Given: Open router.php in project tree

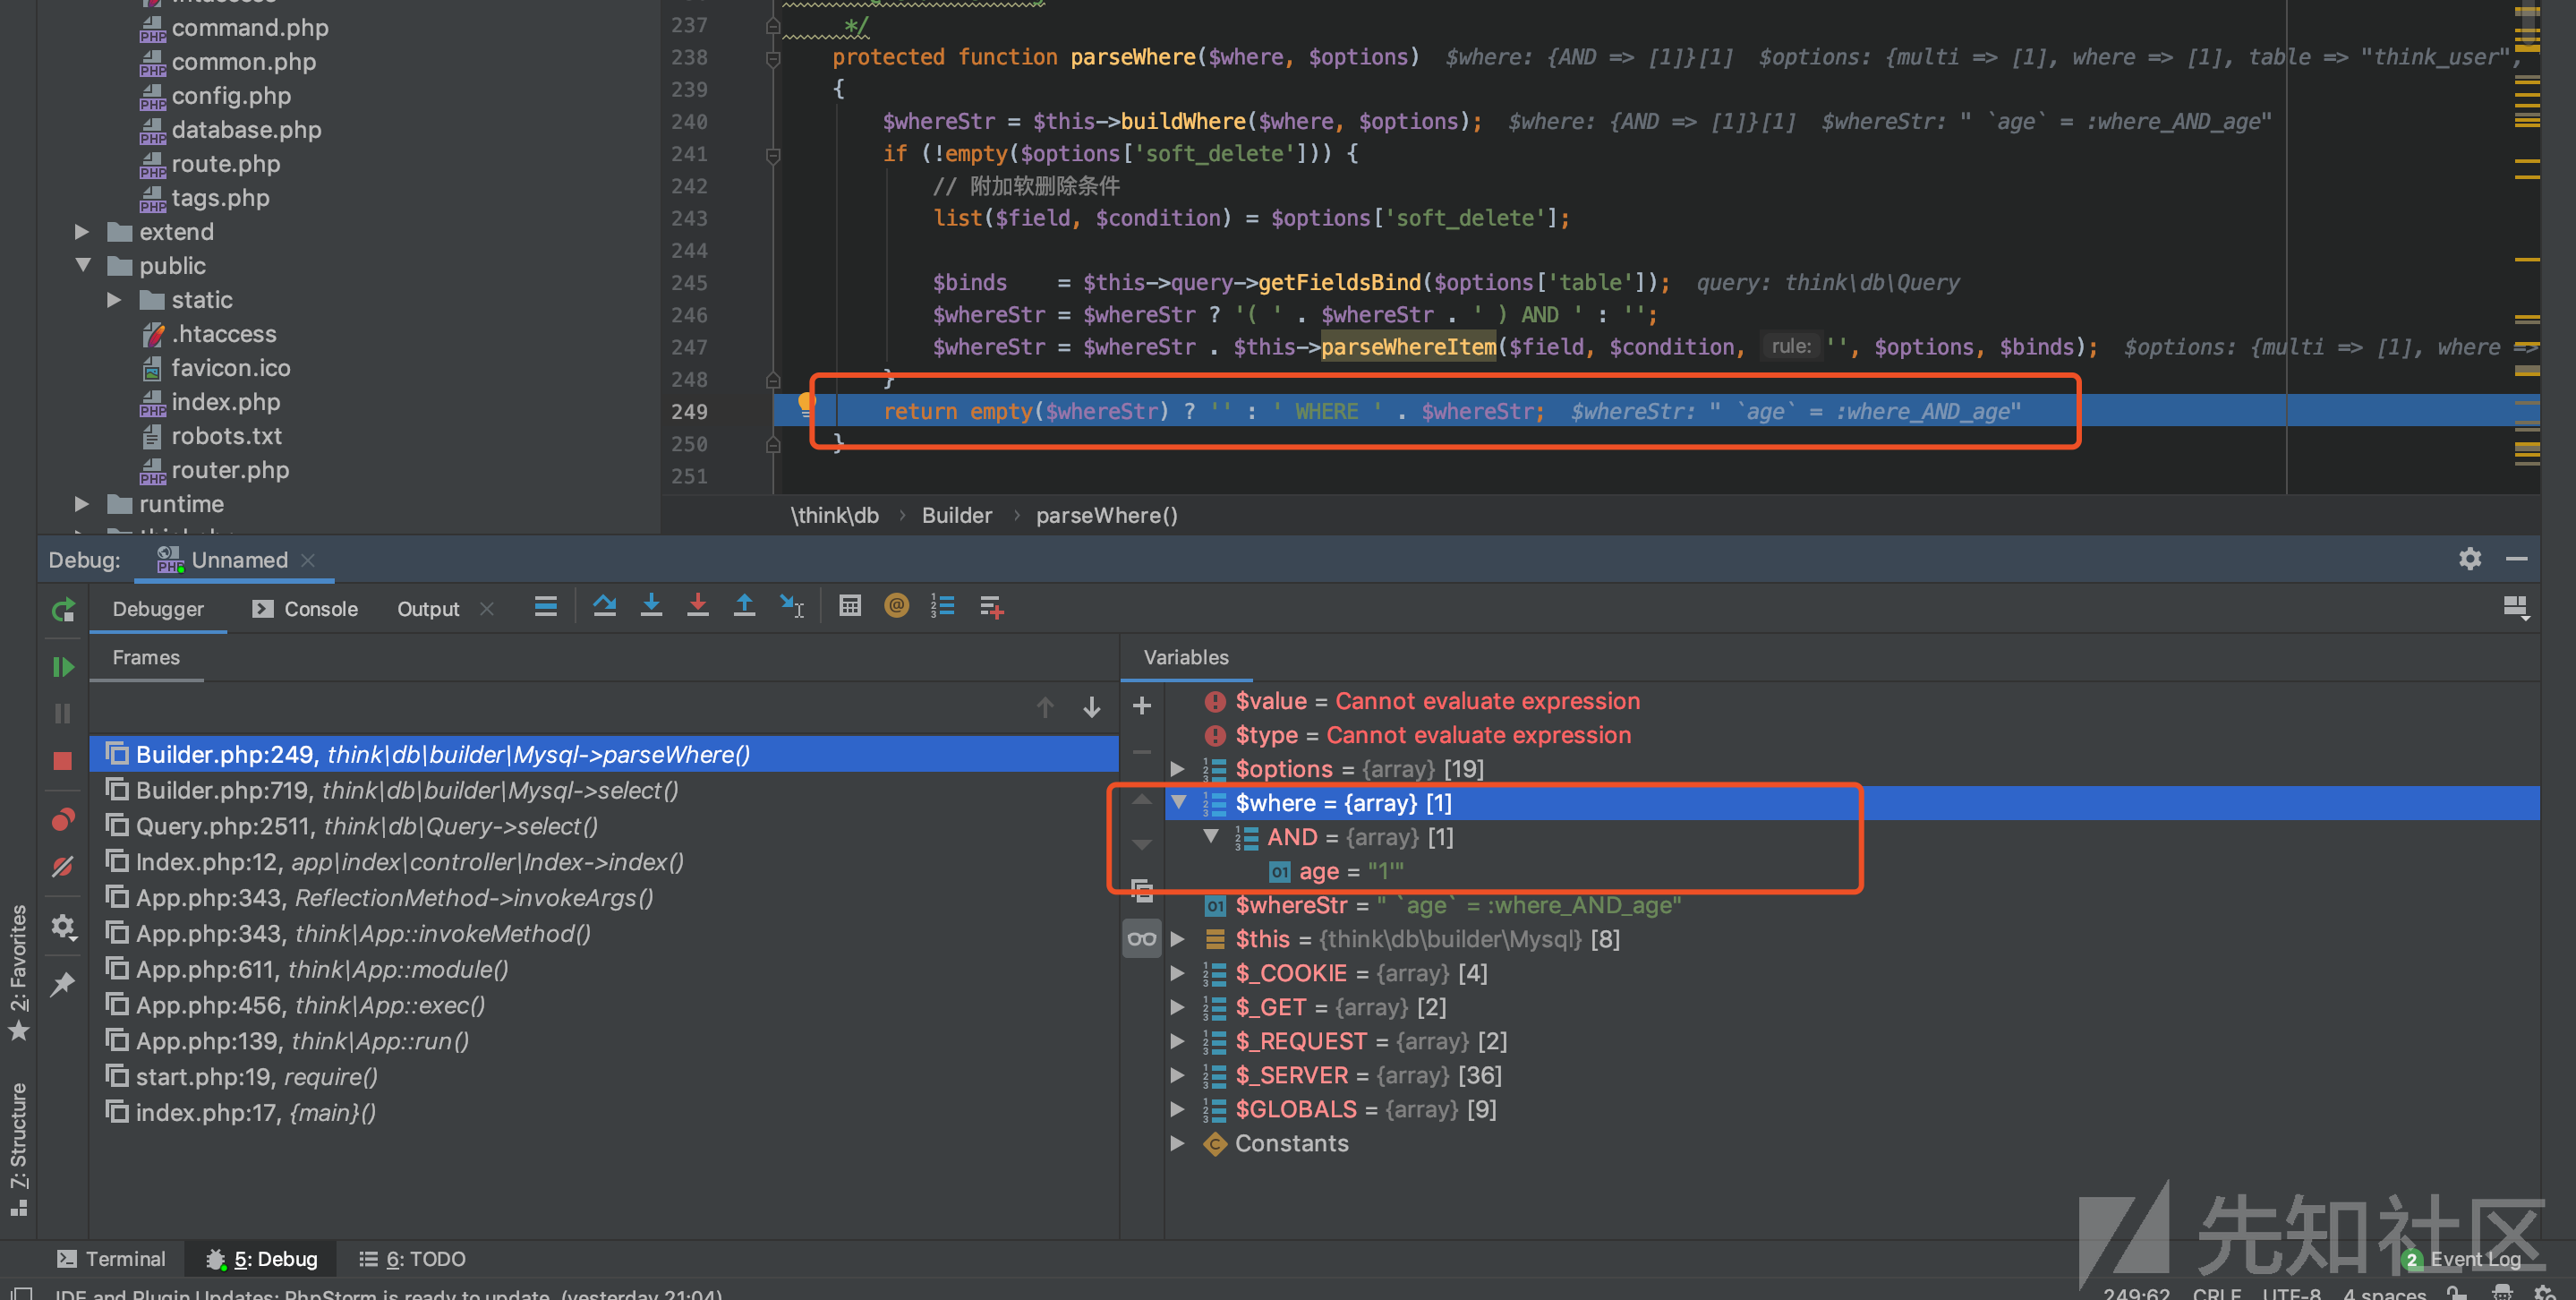Looking at the screenshot, I should click(x=230, y=470).
